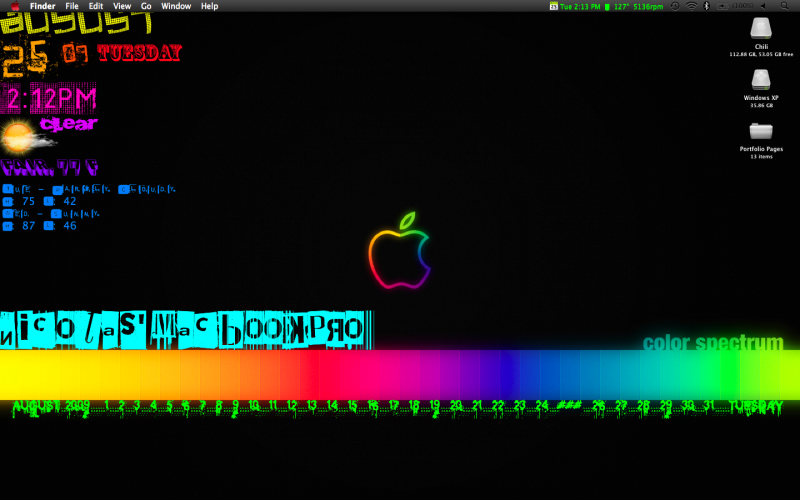Open the View menu

122,6
